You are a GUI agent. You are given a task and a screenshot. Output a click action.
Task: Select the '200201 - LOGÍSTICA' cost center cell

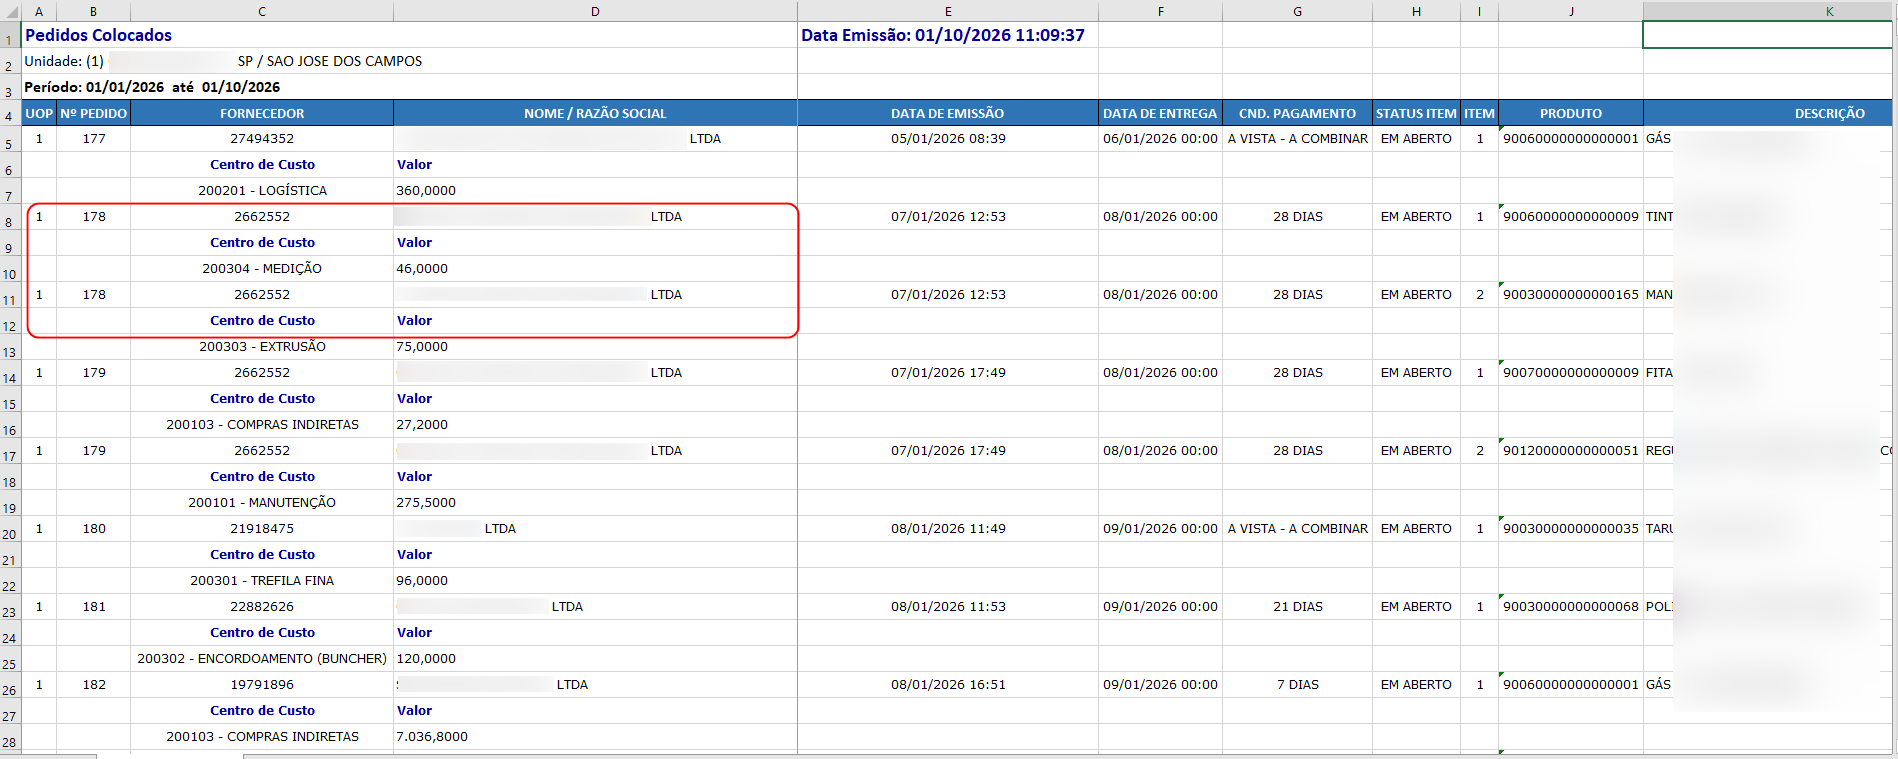coord(262,191)
